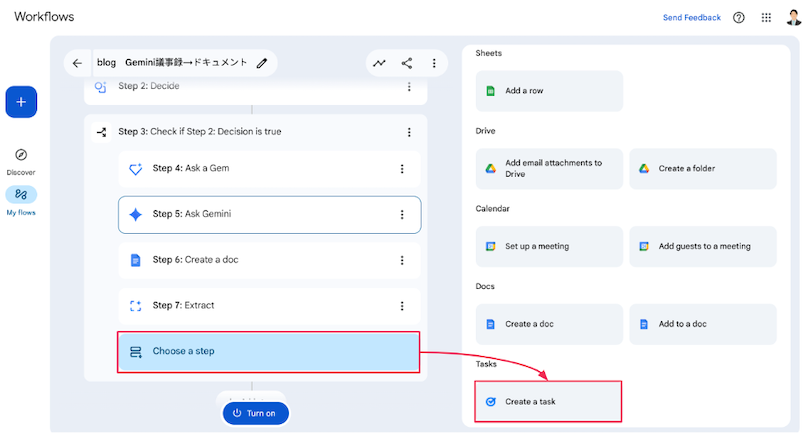Image resolution: width=804 pixels, height=434 pixels.
Task: Click the Step 3 branch condition icon
Action: click(101, 132)
